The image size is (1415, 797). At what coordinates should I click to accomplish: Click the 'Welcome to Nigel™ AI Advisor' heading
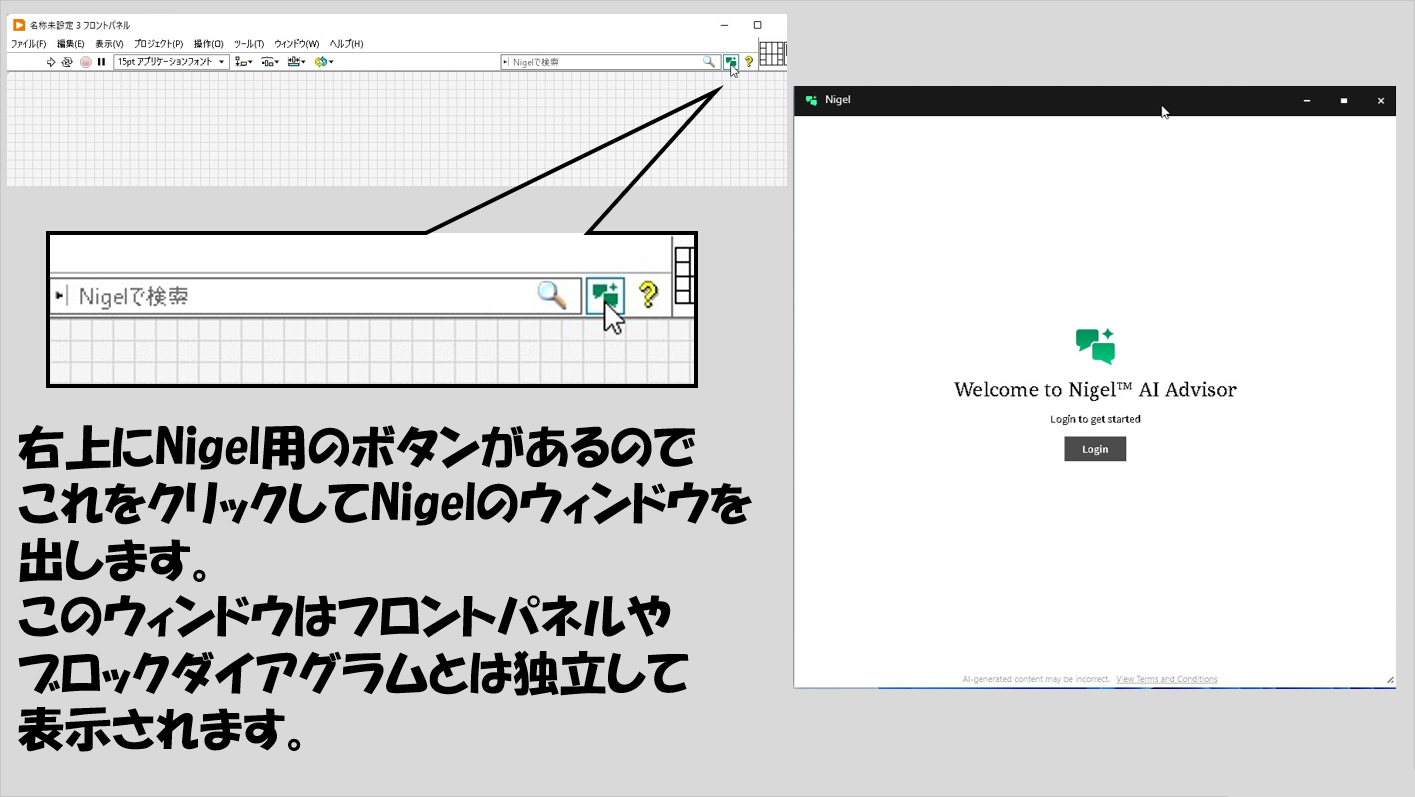[1095, 390]
